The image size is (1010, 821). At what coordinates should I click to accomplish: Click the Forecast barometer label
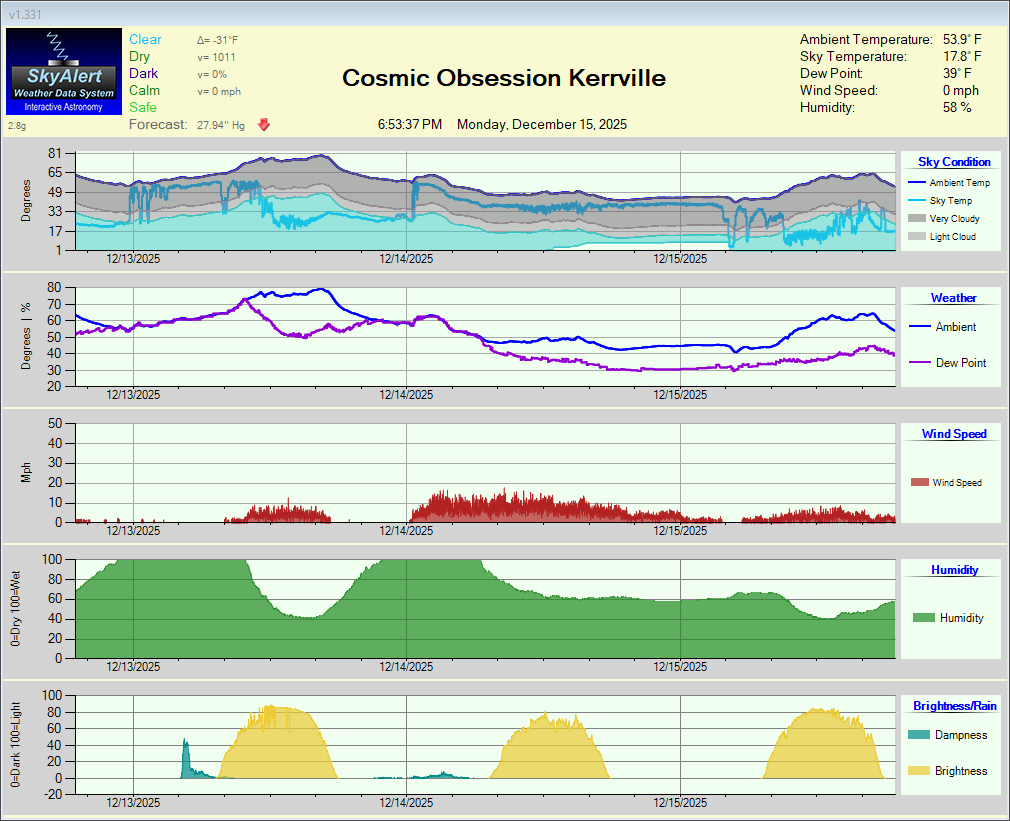pos(158,125)
